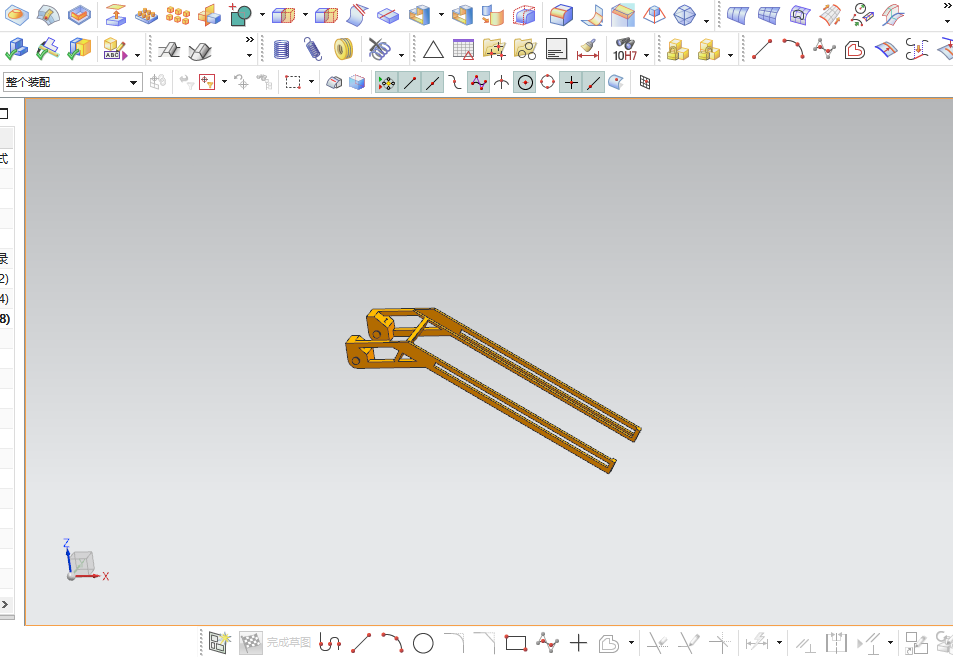The width and height of the screenshot is (953, 657).
Task: Toggle Midpoint snap
Action: point(433,82)
